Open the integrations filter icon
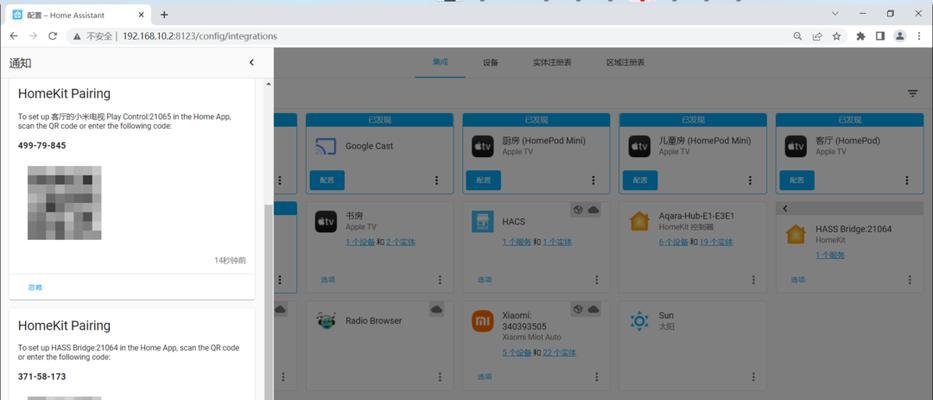933x400 pixels. coord(912,93)
